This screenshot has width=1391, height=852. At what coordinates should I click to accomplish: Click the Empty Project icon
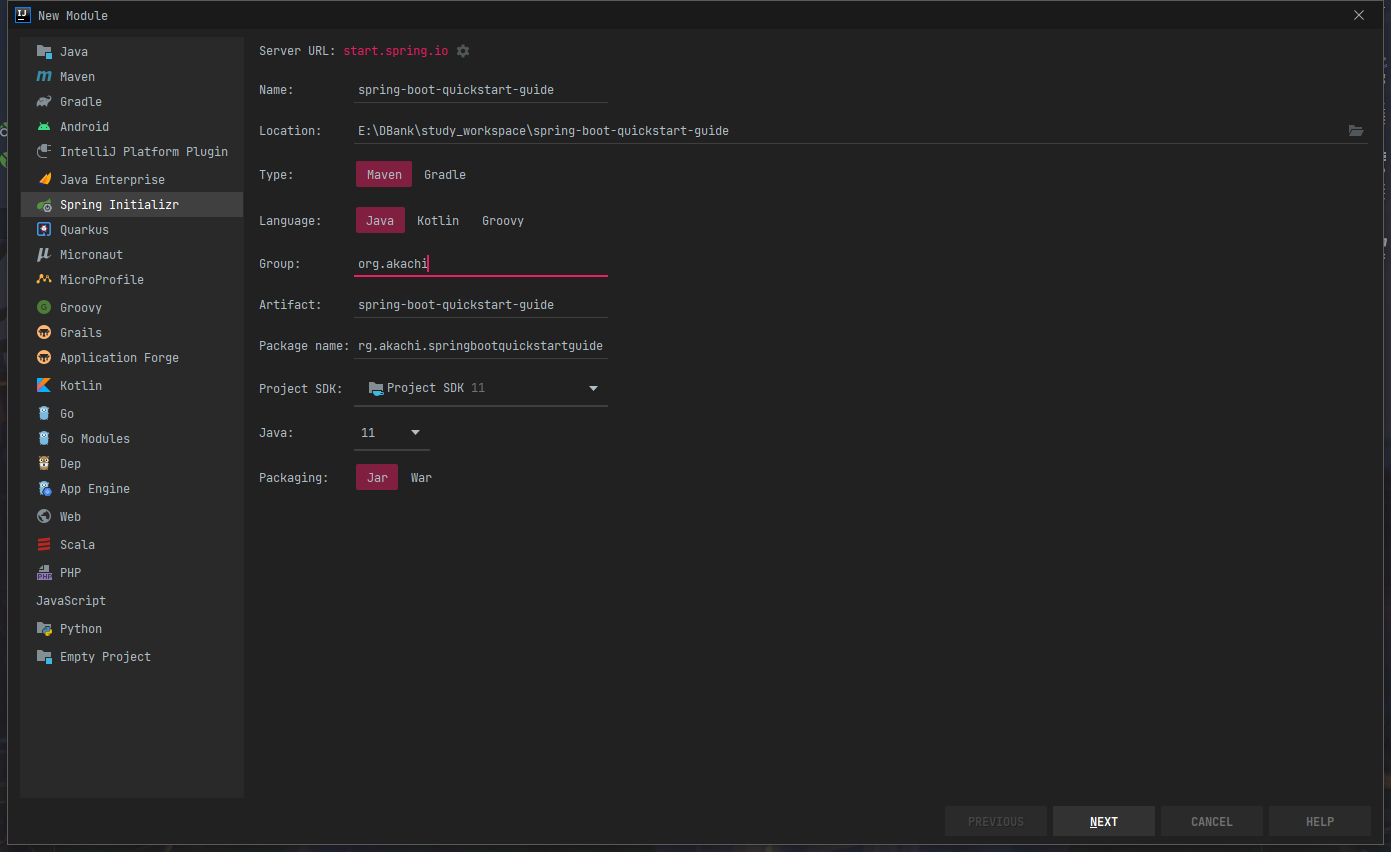click(44, 656)
